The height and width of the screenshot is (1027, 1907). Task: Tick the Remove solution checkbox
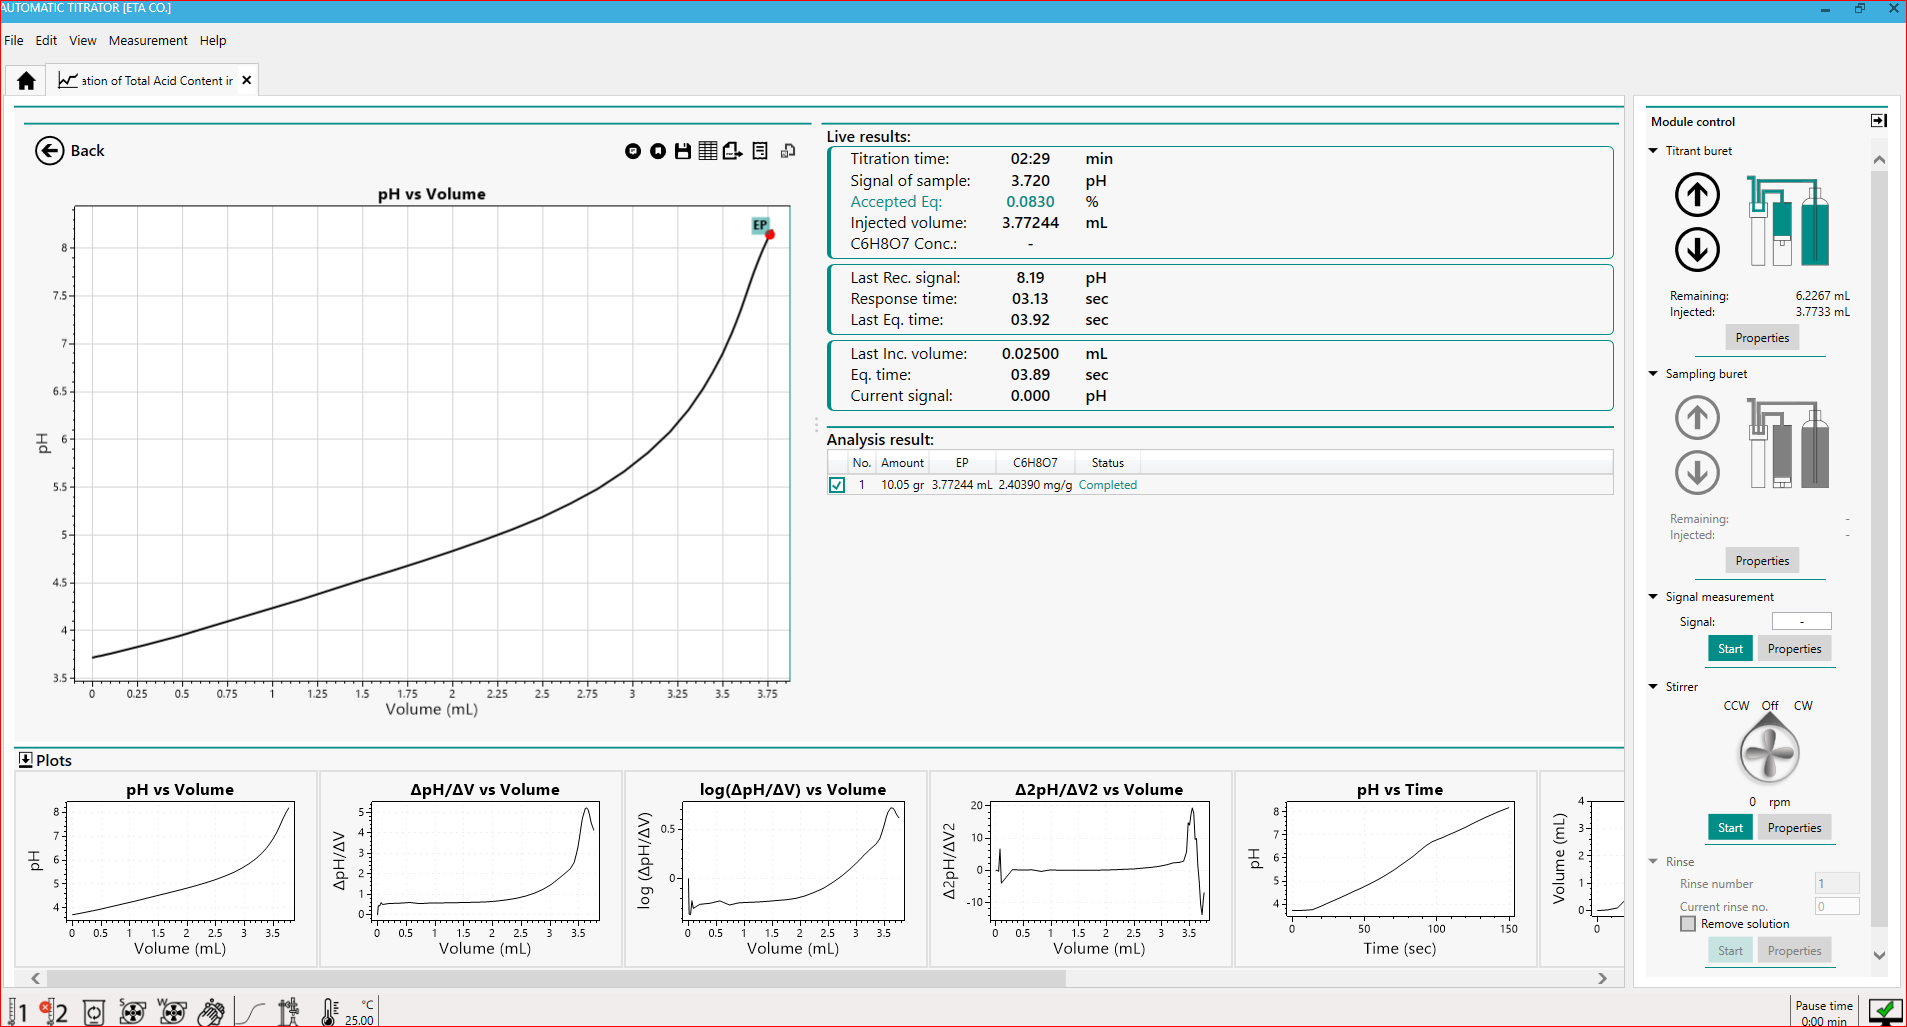[1688, 924]
